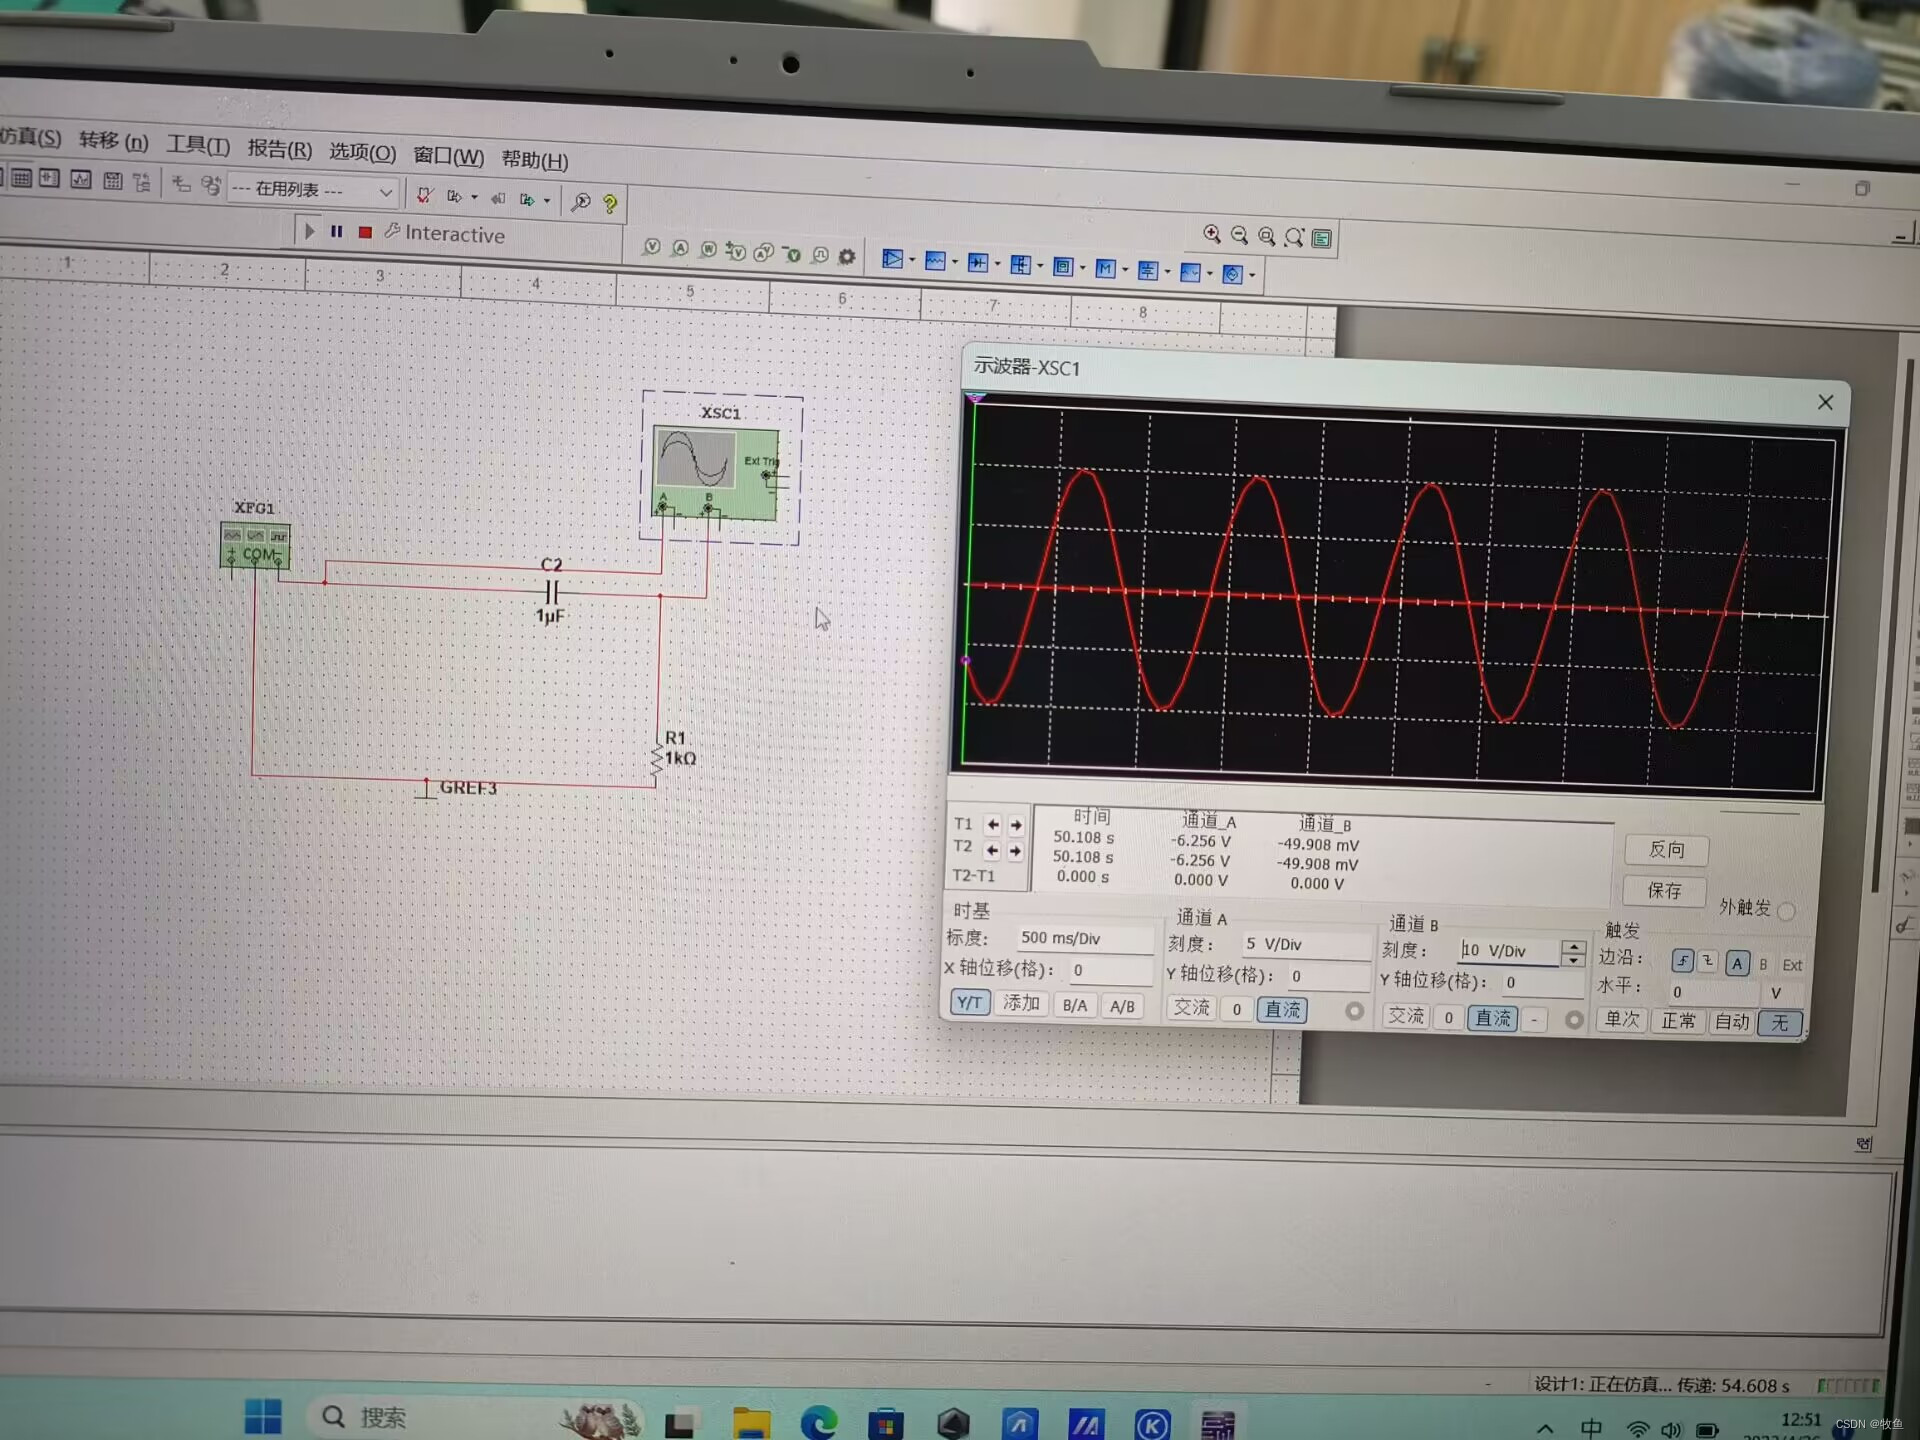Screen dimensions: 1920x1440
Task: Click the zoom fit to page icon
Action: [1294, 237]
